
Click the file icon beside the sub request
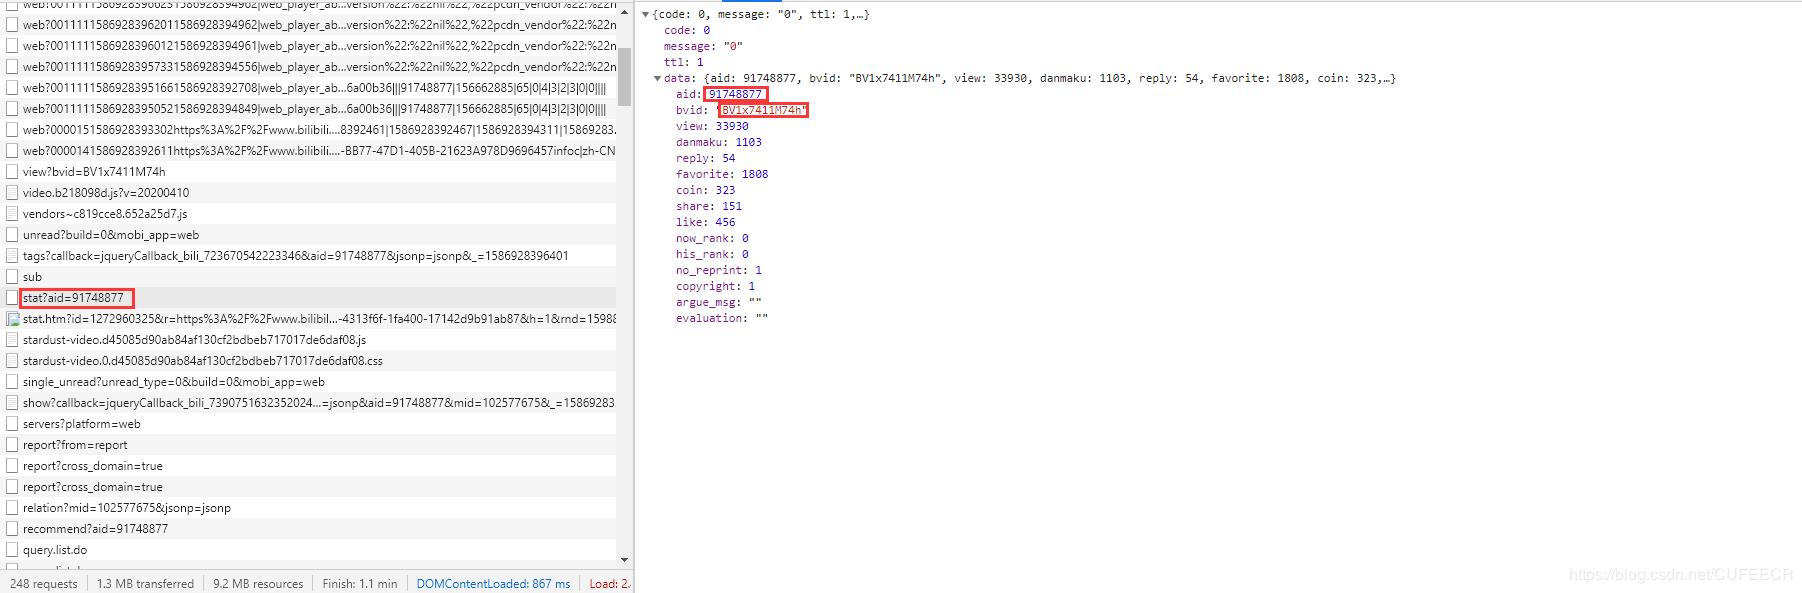point(13,277)
